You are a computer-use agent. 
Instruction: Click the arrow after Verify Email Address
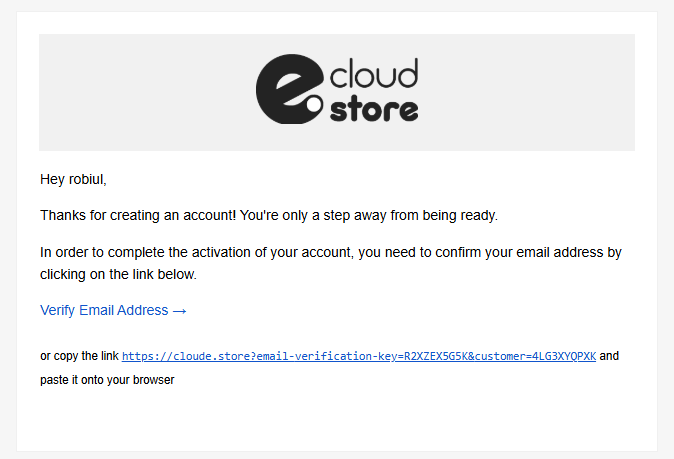click(180, 310)
